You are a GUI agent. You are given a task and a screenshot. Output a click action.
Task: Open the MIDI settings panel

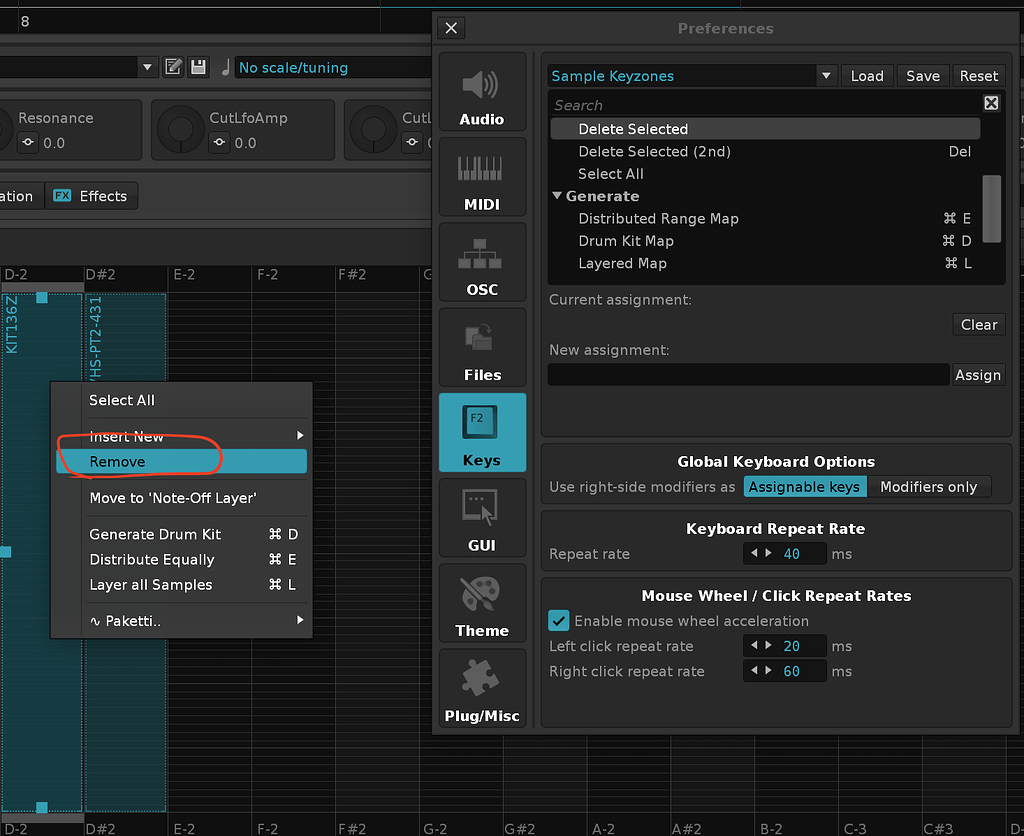pyautogui.click(x=482, y=177)
